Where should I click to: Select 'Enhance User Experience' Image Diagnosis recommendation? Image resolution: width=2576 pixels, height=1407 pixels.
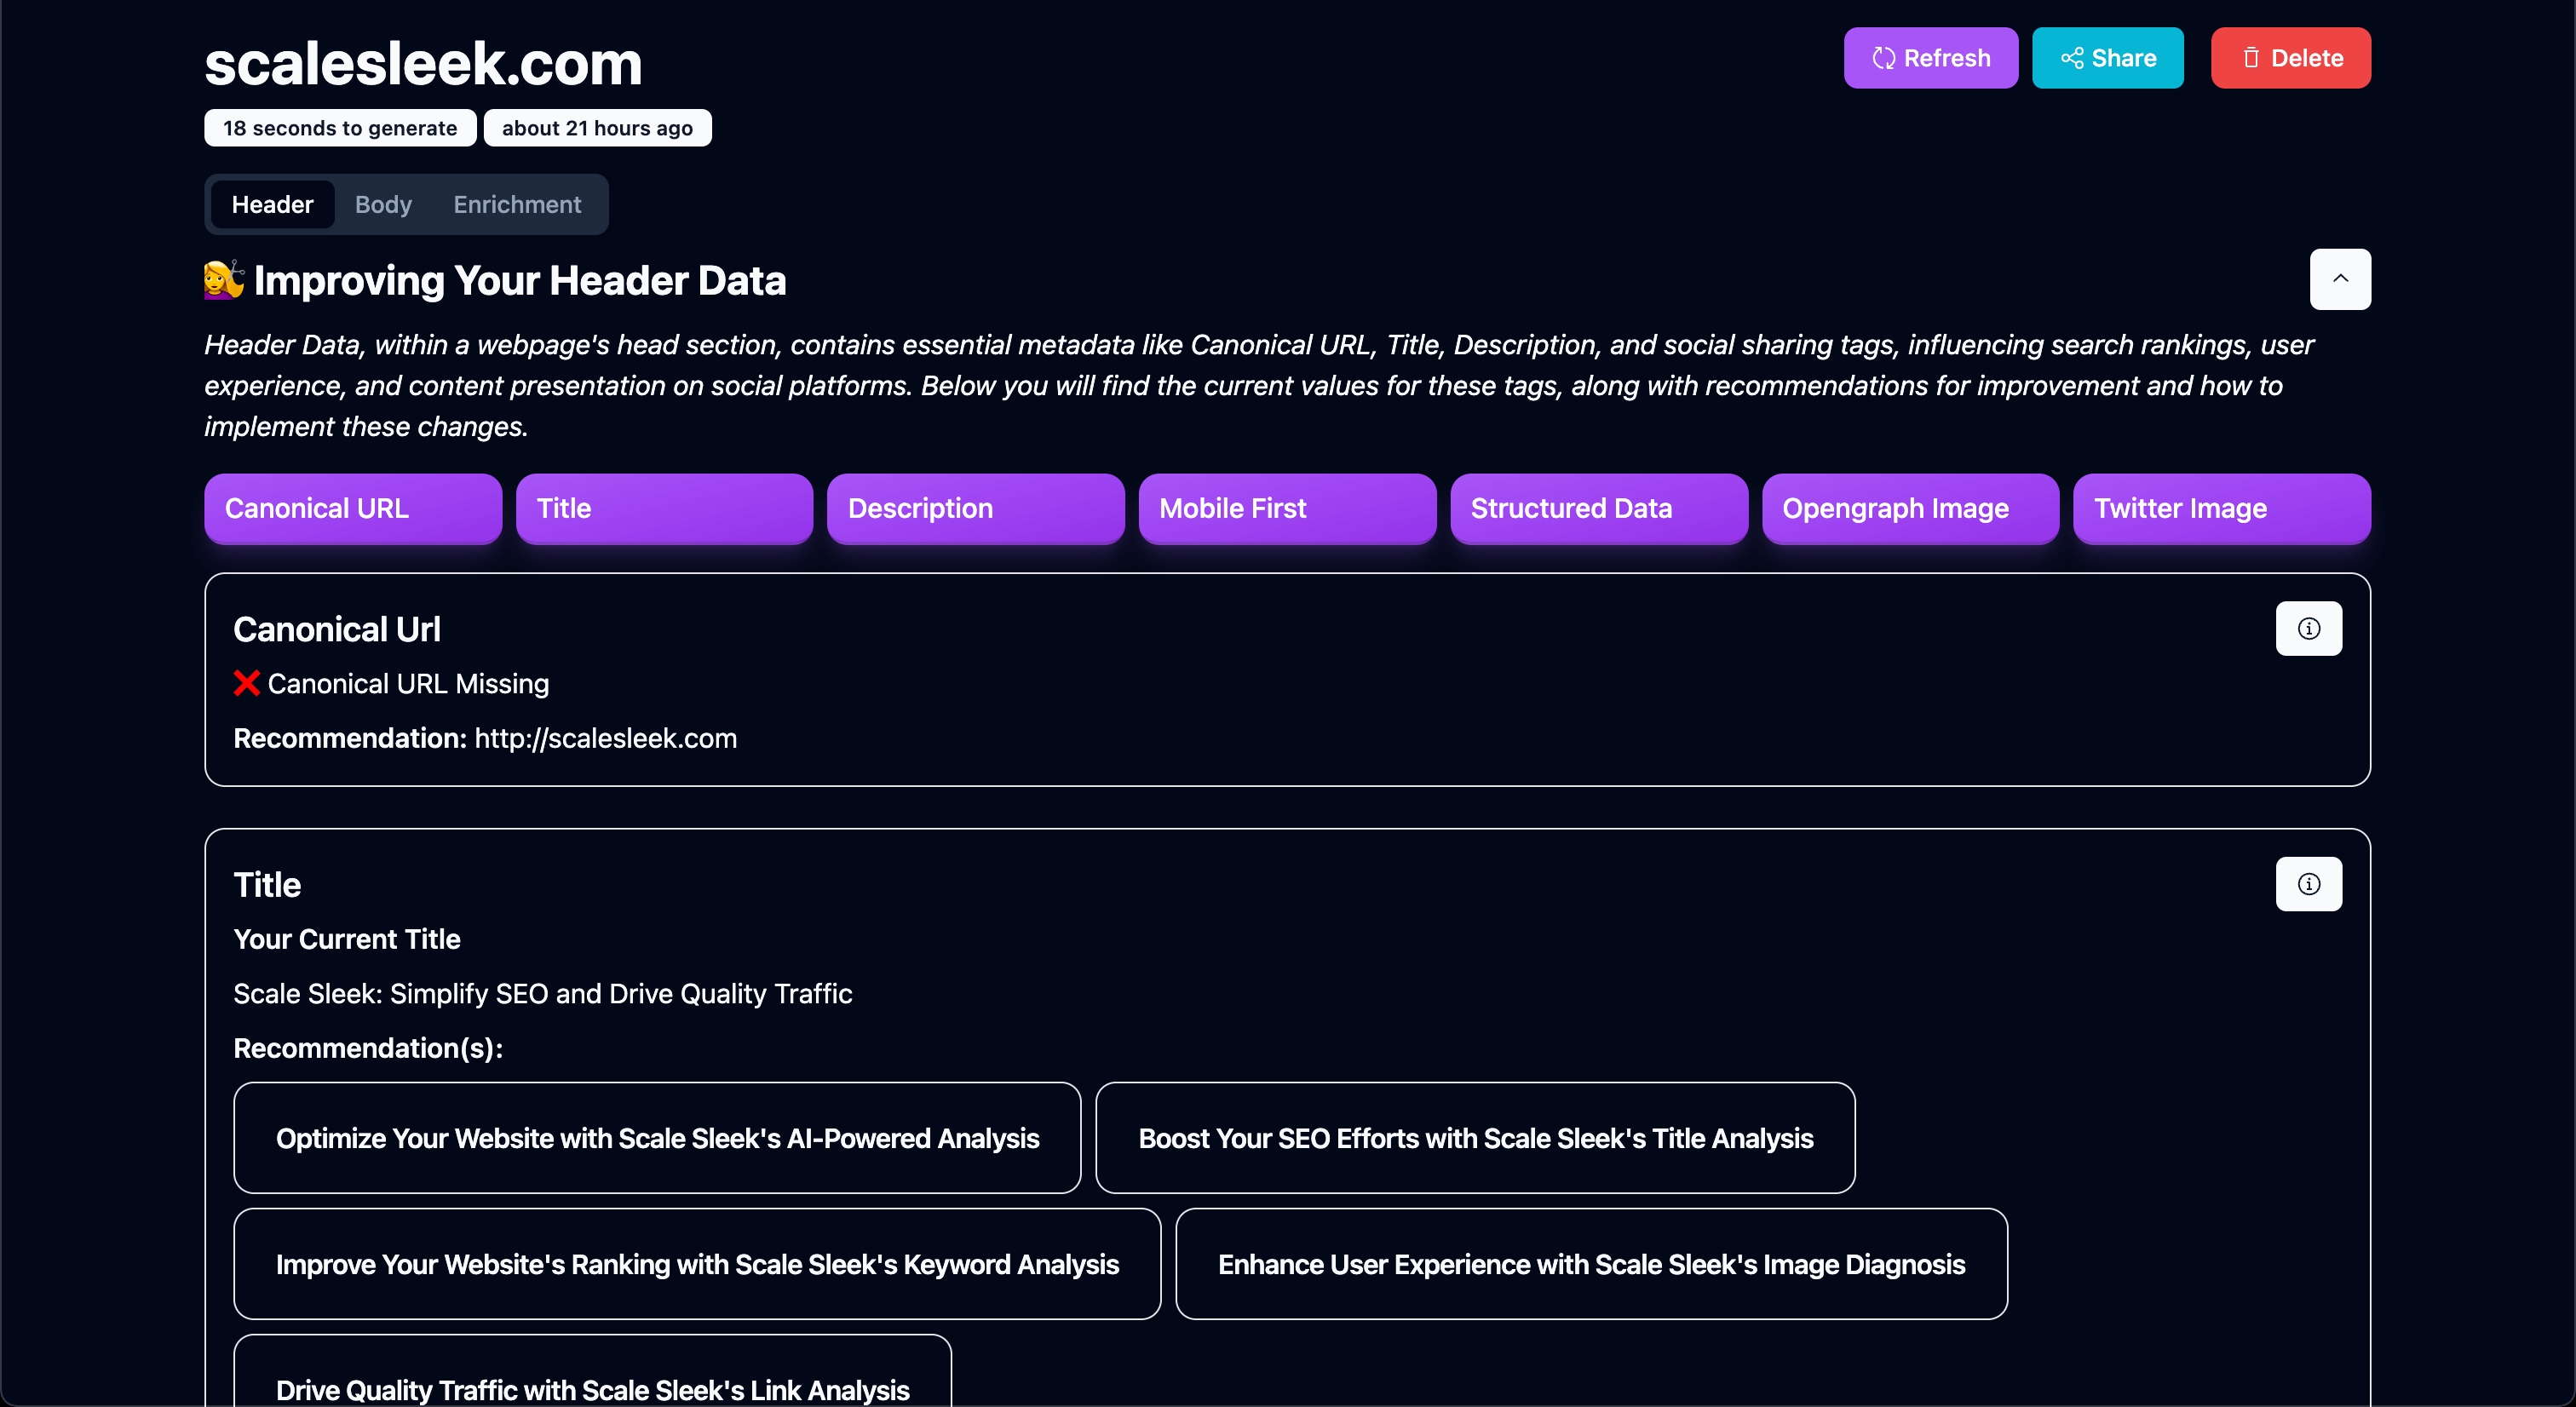click(1591, 1264)
